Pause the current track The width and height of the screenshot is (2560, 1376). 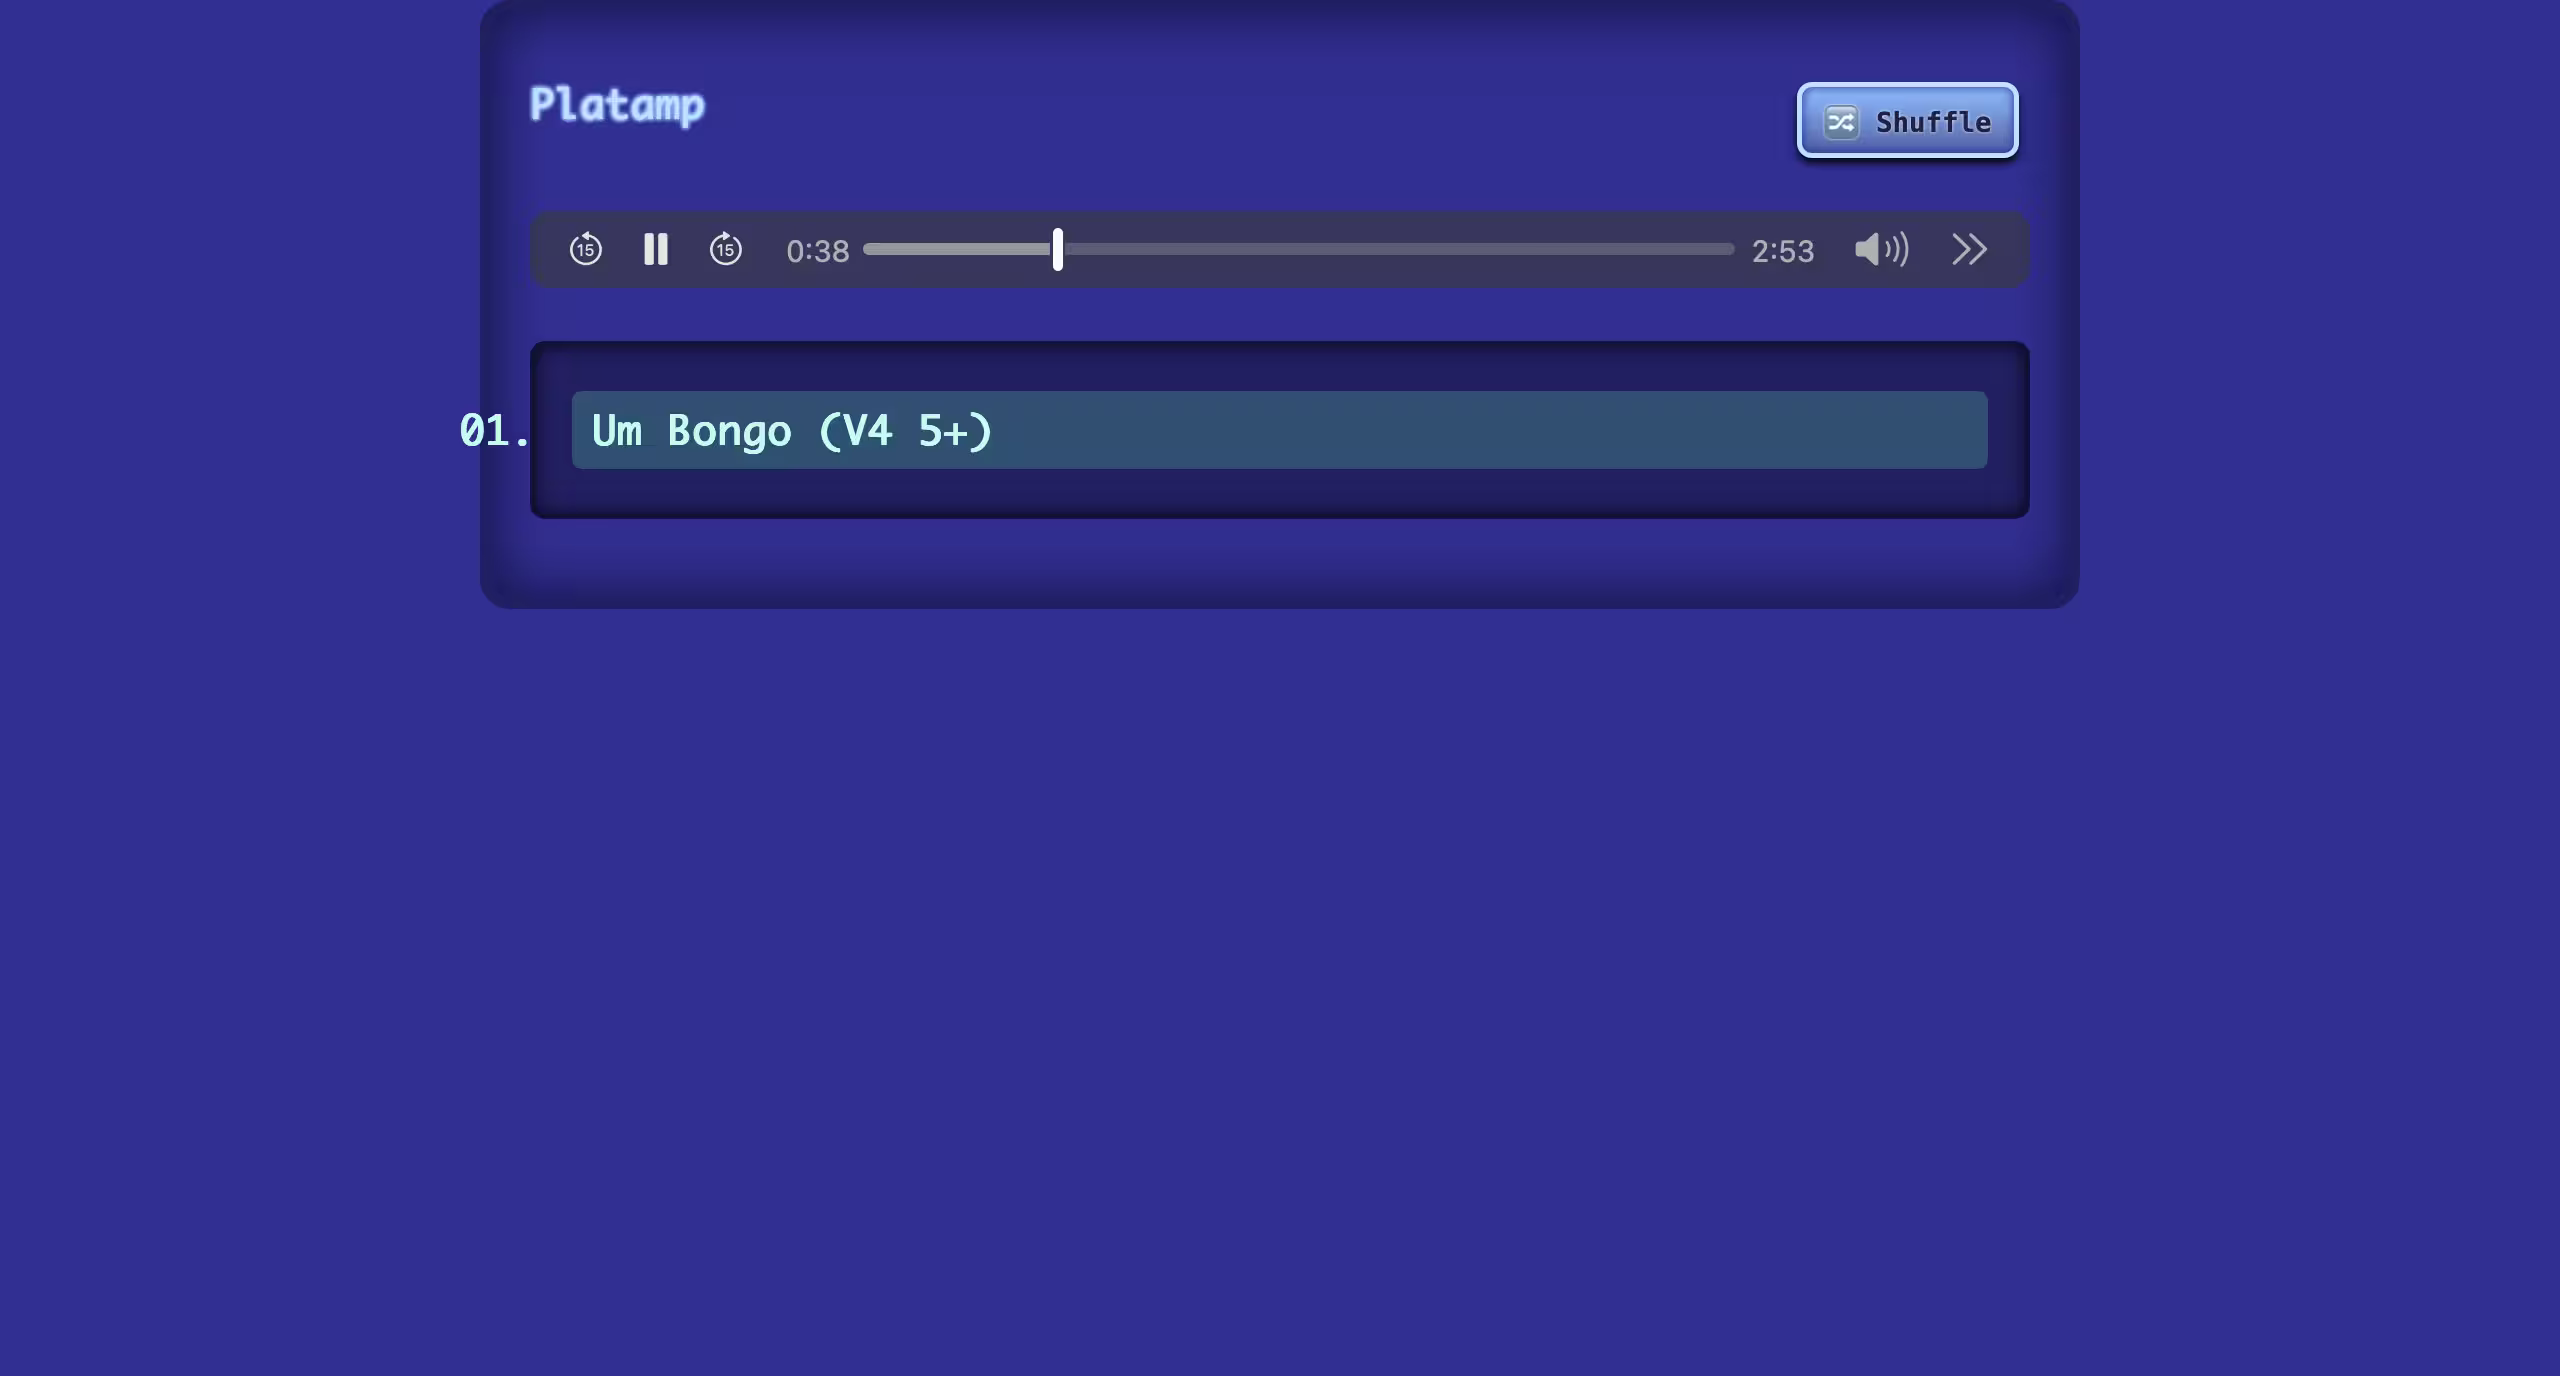[x=656, y=249]
